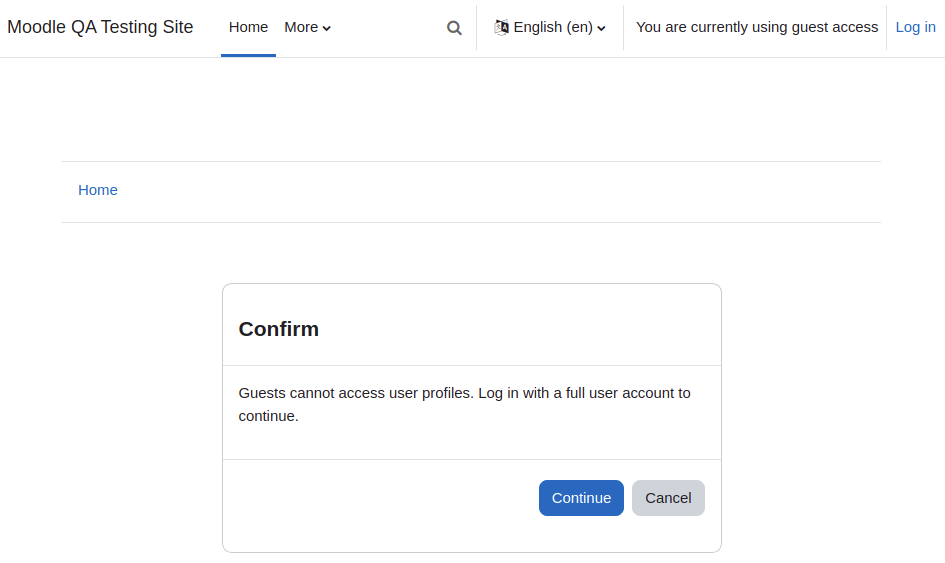Click the guest access status text
945x563 pixels.
tap(756, 27)
